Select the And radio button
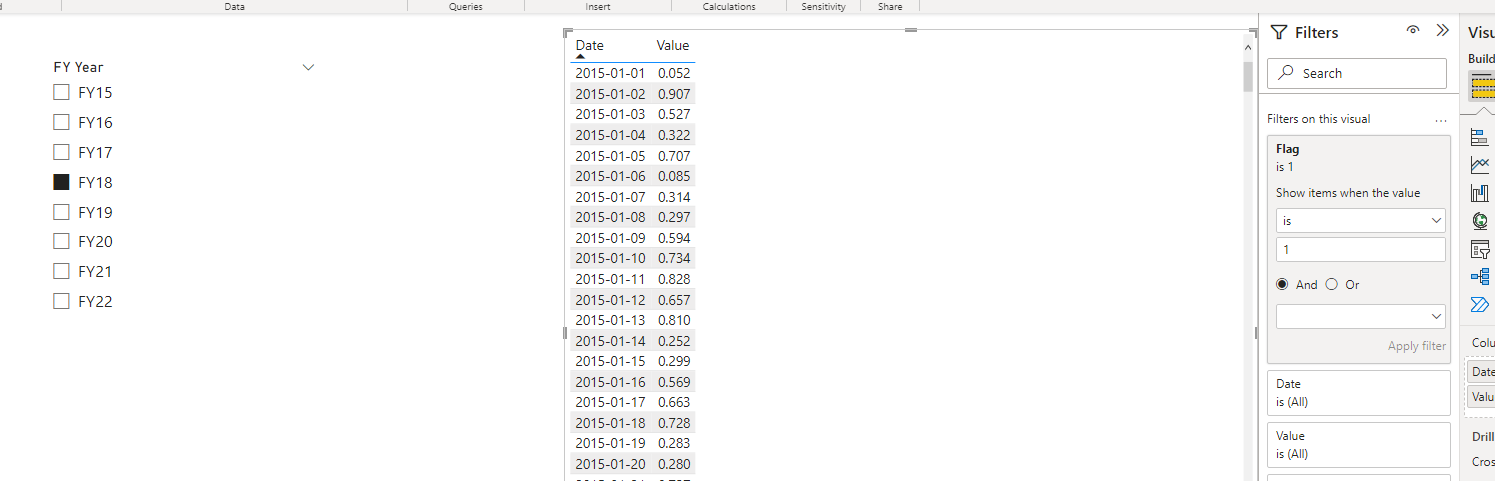 click(x=1283, y=285)
